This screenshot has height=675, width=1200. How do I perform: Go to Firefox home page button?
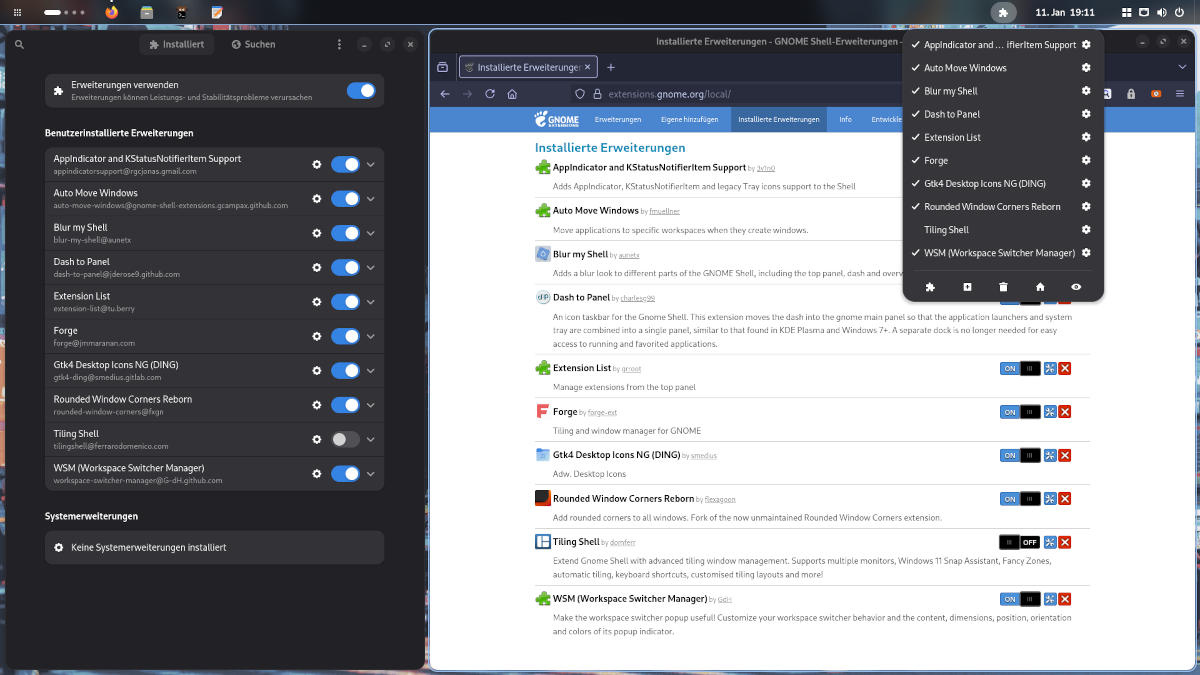pos(512,94)
